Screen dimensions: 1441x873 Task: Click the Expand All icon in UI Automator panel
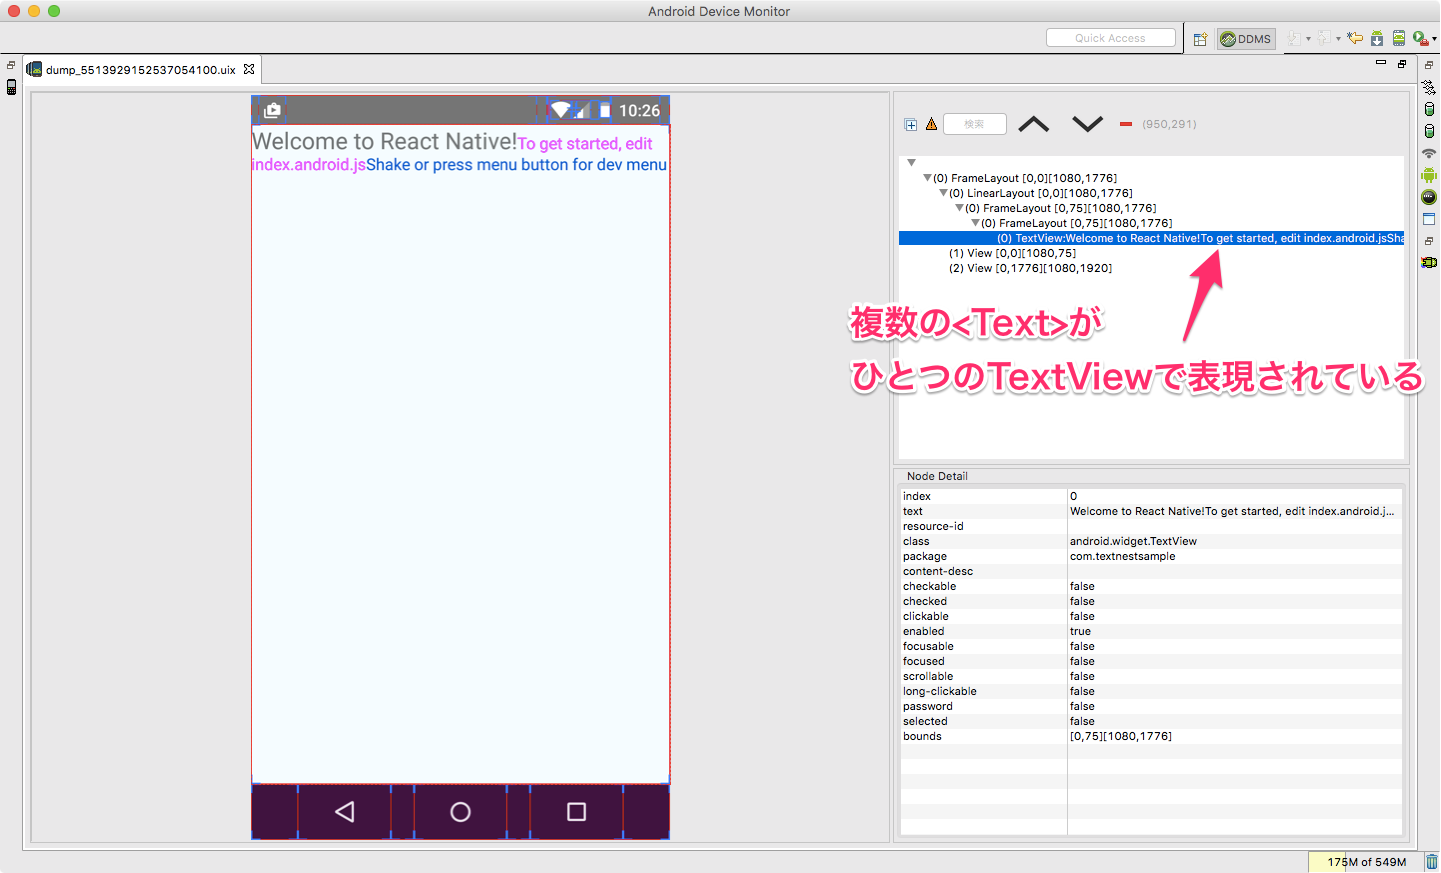tap(910, 124)
